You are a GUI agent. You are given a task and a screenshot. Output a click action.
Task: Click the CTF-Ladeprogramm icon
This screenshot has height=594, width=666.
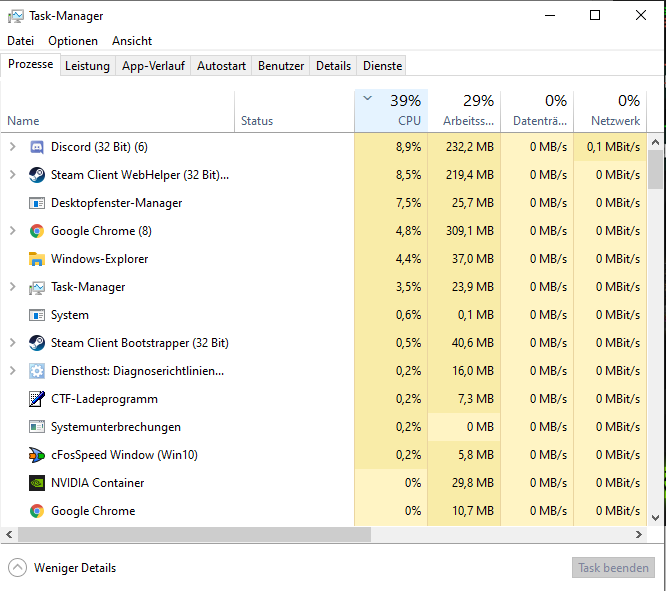pos(37,399)
